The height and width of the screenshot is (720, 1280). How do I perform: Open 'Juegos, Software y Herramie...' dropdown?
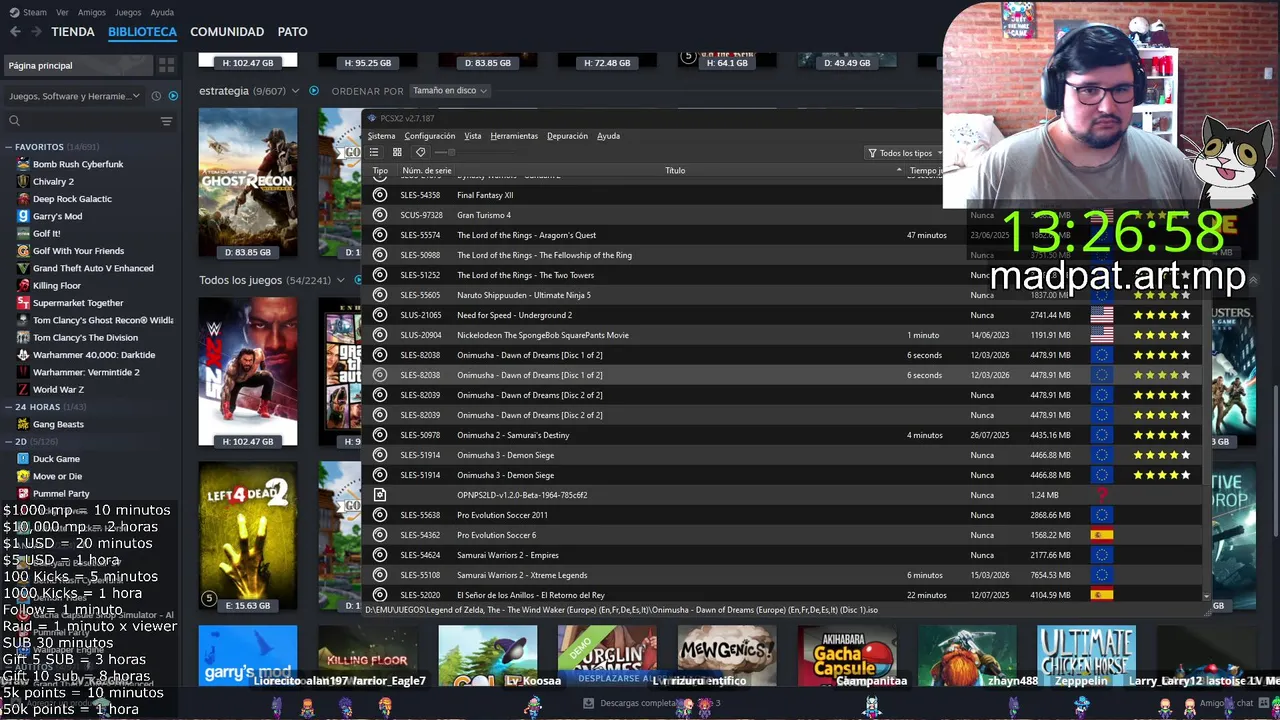[x=75, y=96]
